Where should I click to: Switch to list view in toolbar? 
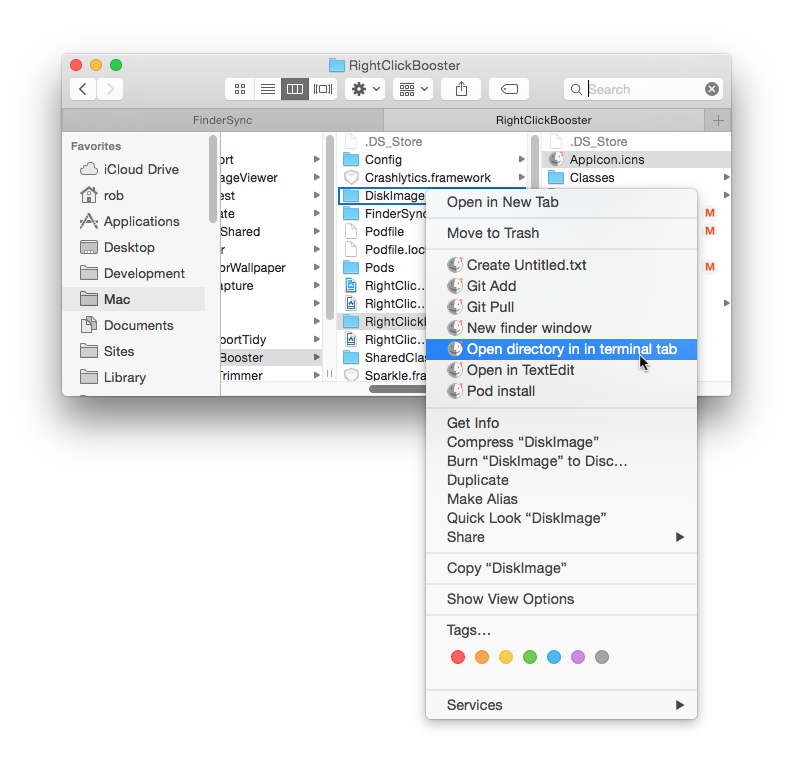coord(268,89)
